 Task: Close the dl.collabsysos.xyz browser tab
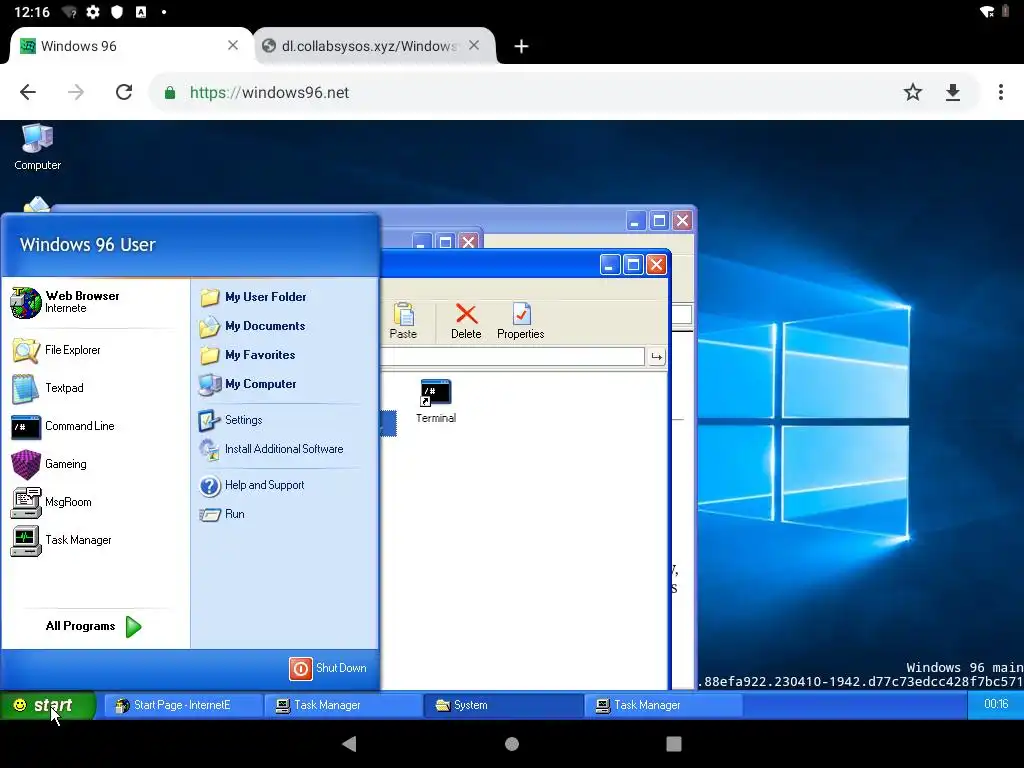474,45
